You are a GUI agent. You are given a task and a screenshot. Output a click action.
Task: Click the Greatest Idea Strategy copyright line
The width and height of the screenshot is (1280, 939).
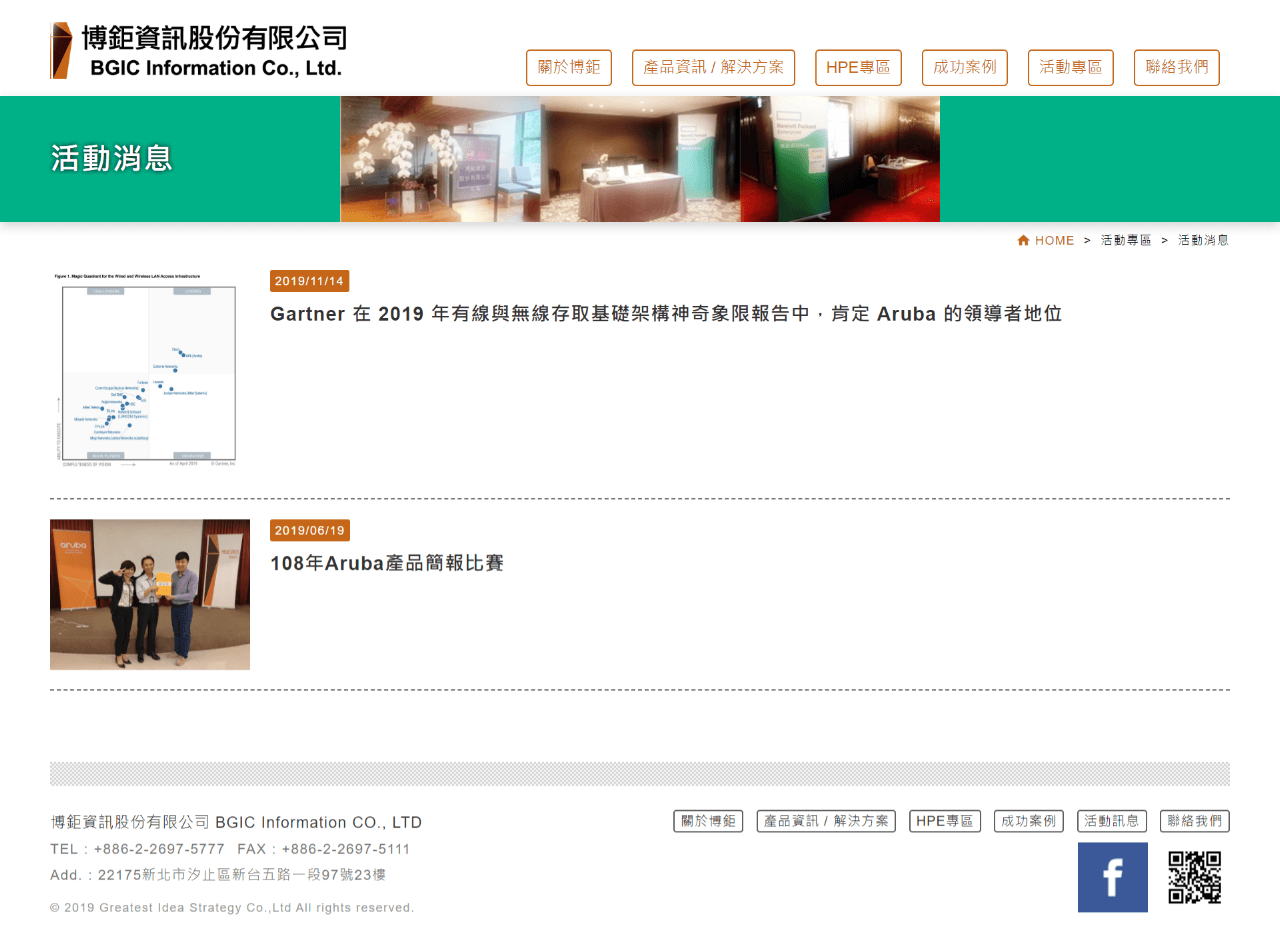(232, 908)
